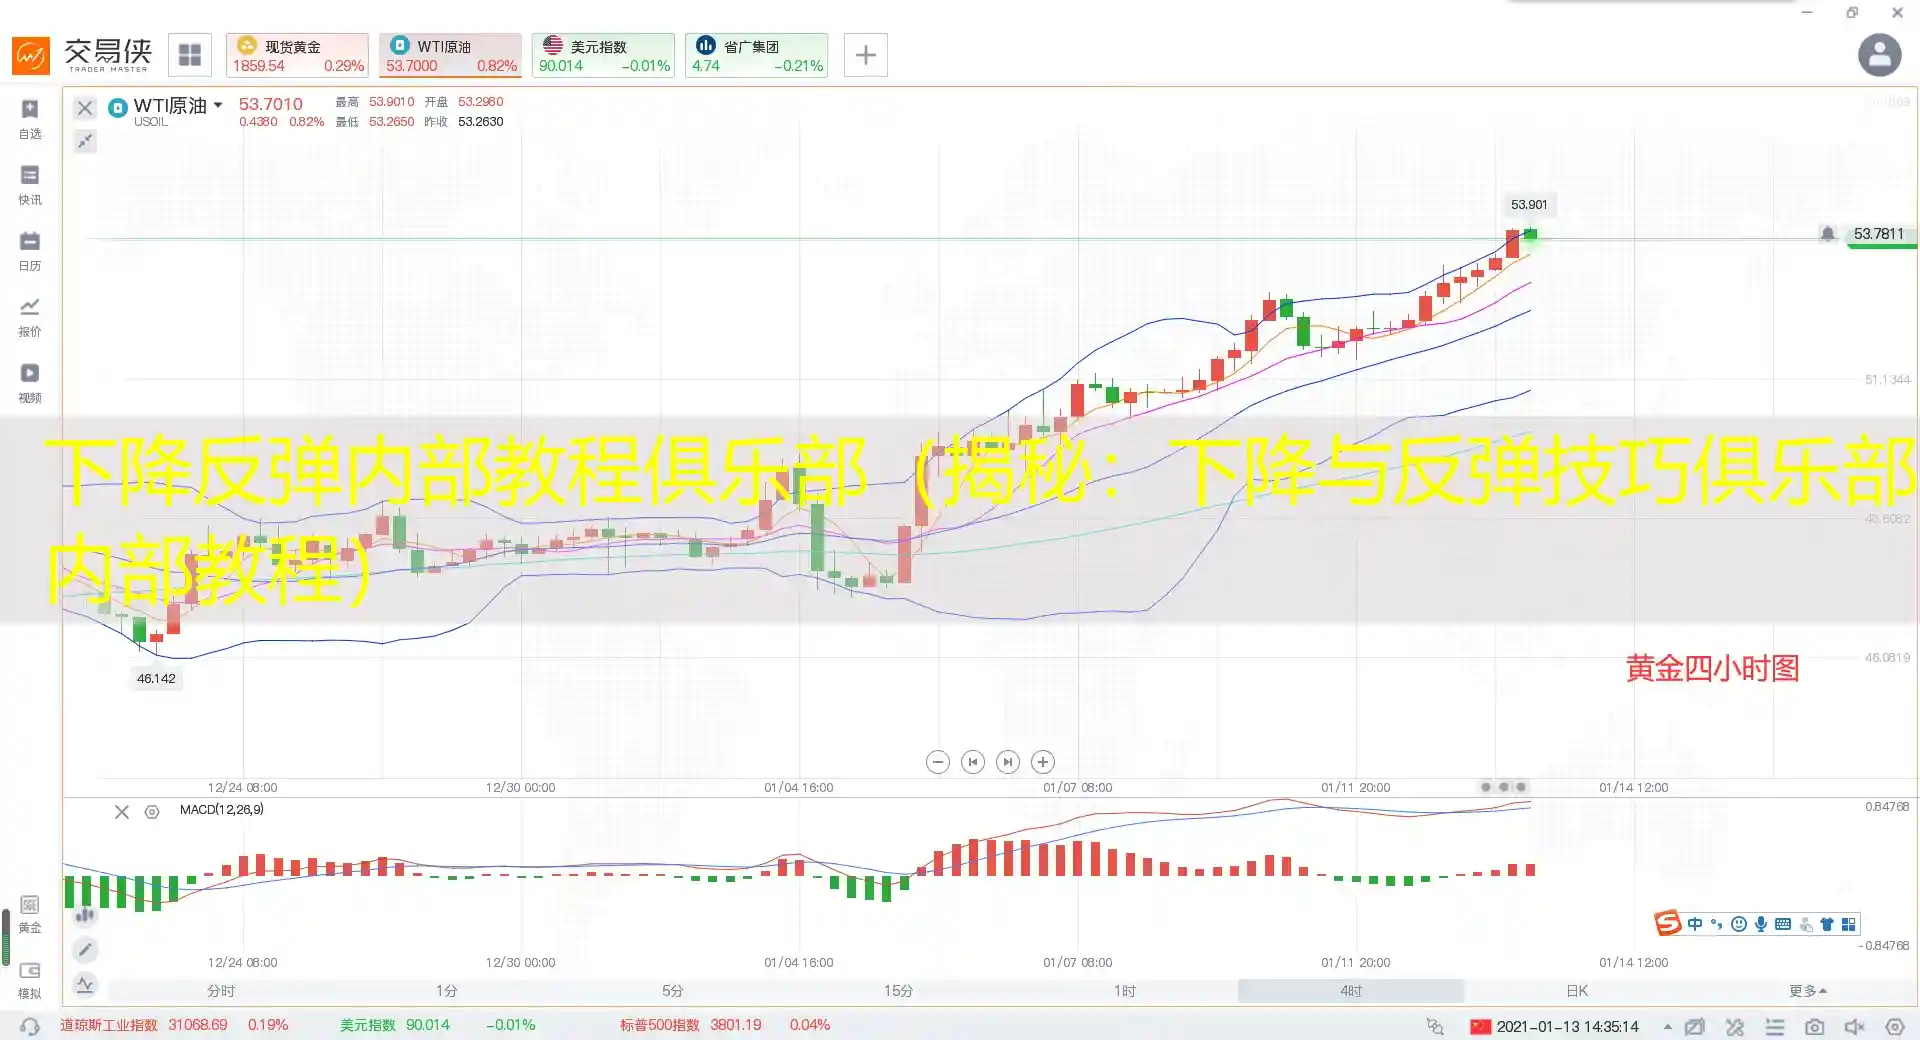Open the 报价 quotes sidebar icon
Viewport: 1920px width, 1040px height.
pos(30,316)
